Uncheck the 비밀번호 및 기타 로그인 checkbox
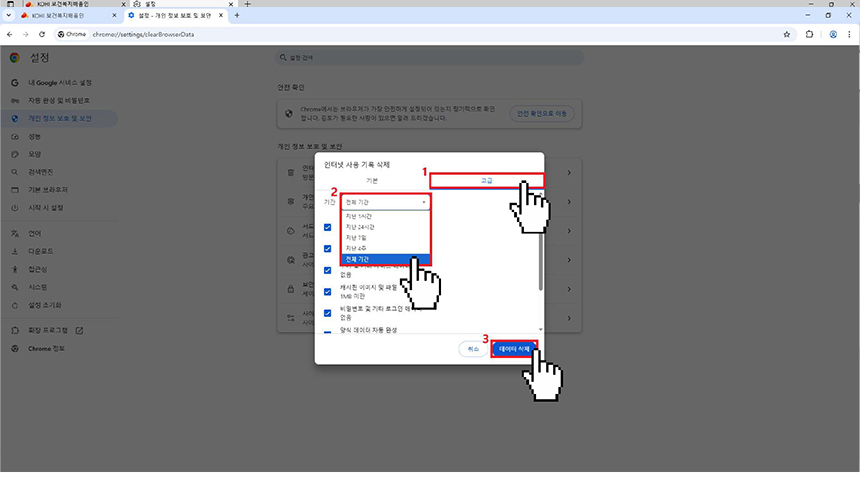This screenshot has height=480, width=860. (x=327, y=313)
